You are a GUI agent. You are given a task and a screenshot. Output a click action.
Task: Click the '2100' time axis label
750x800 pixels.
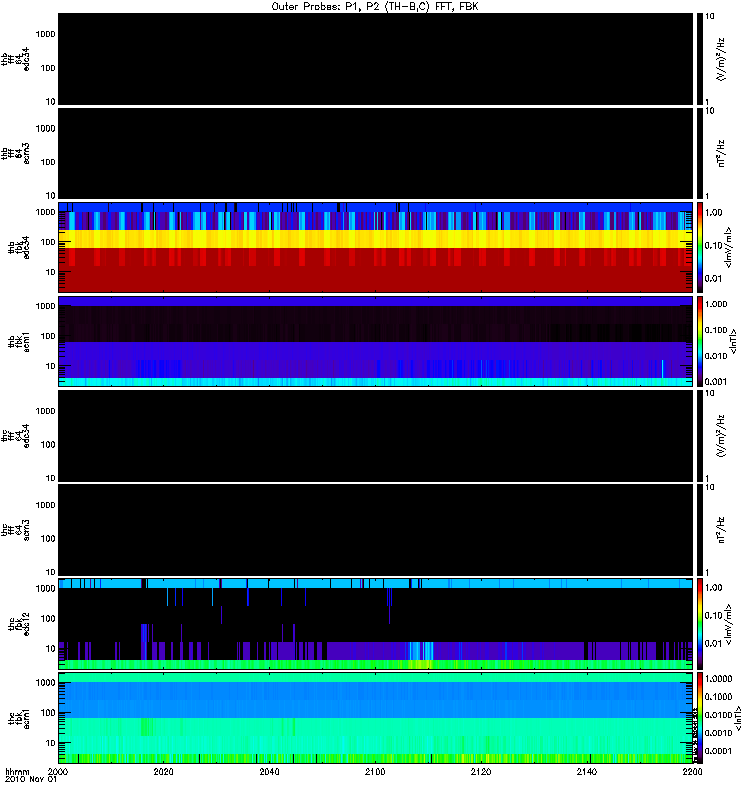(375, 771)
